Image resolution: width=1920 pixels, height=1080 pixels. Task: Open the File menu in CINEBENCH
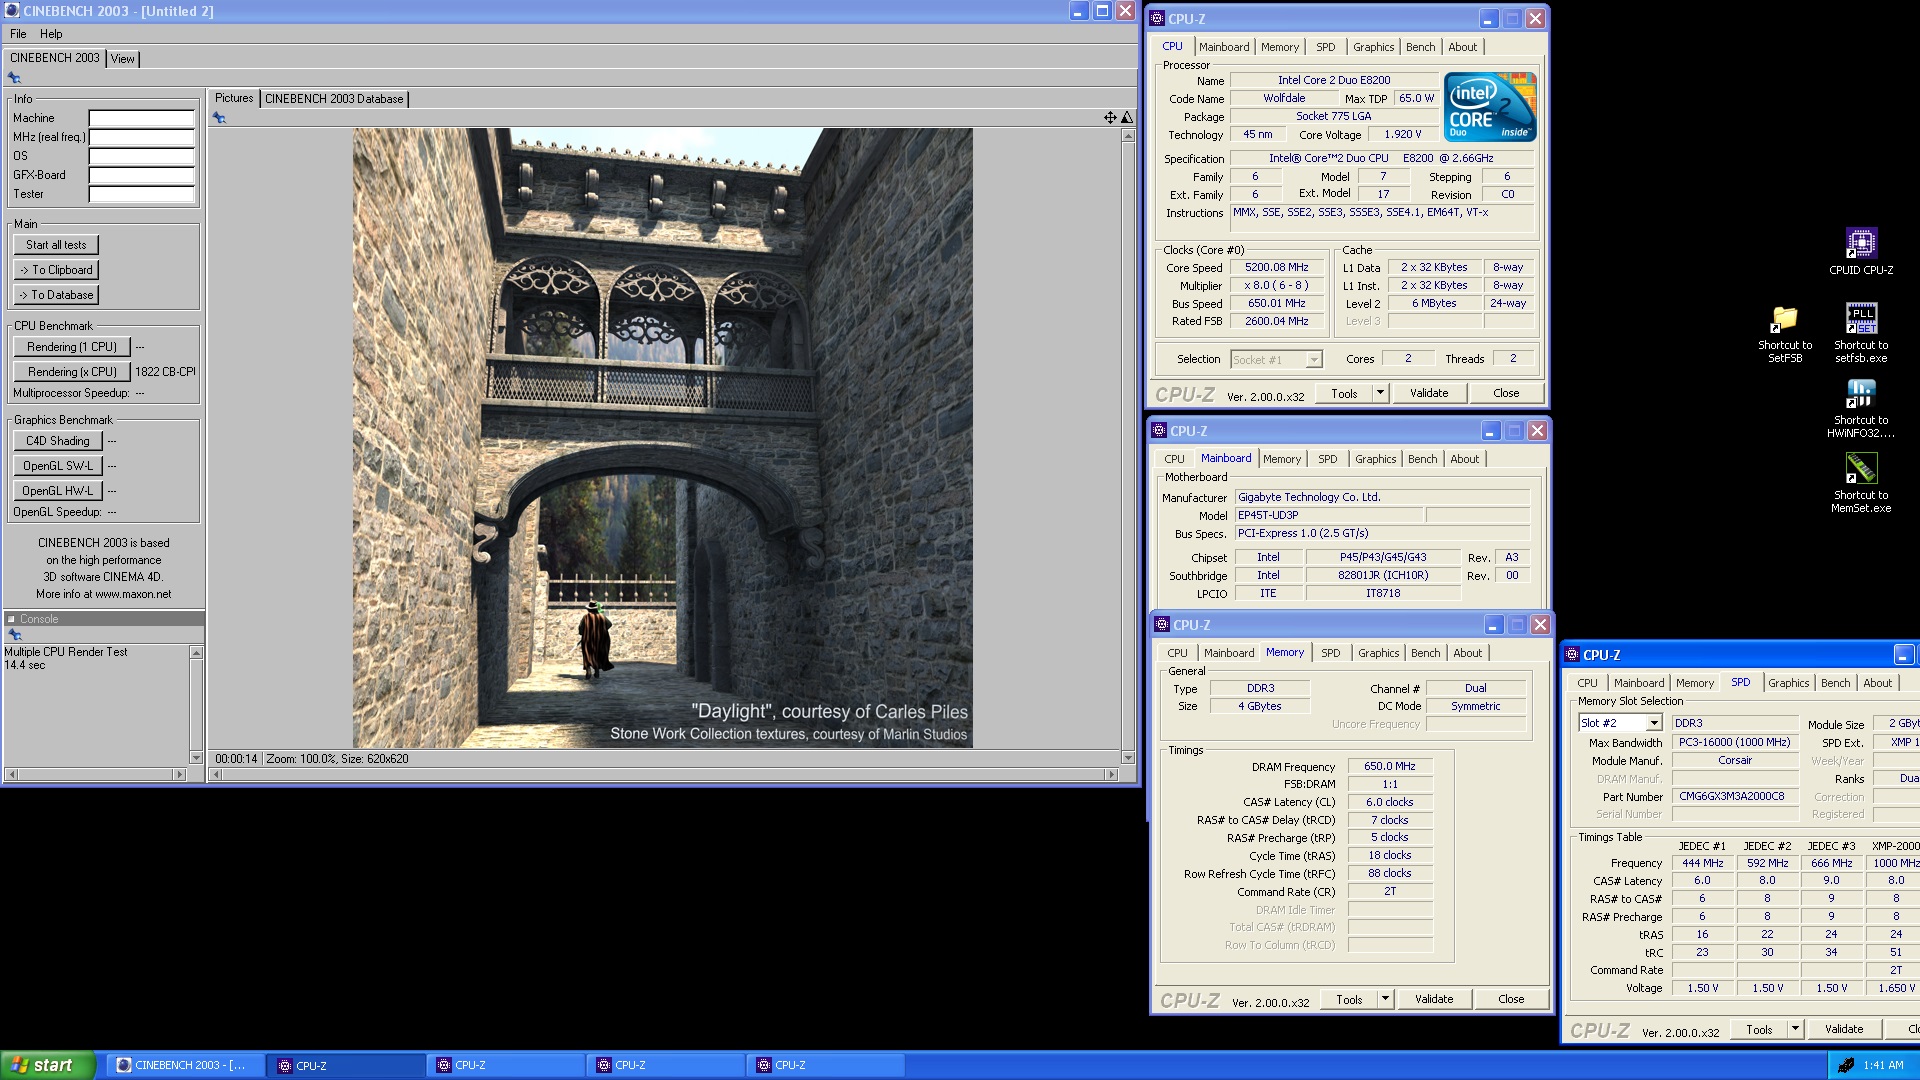coord(18,34)
